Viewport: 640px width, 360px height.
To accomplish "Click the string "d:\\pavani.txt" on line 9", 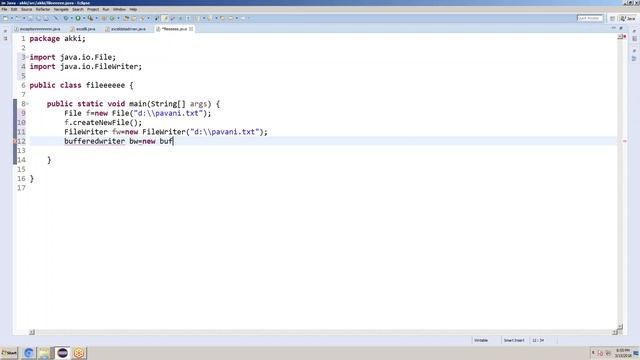I will [x=168, y=113].
